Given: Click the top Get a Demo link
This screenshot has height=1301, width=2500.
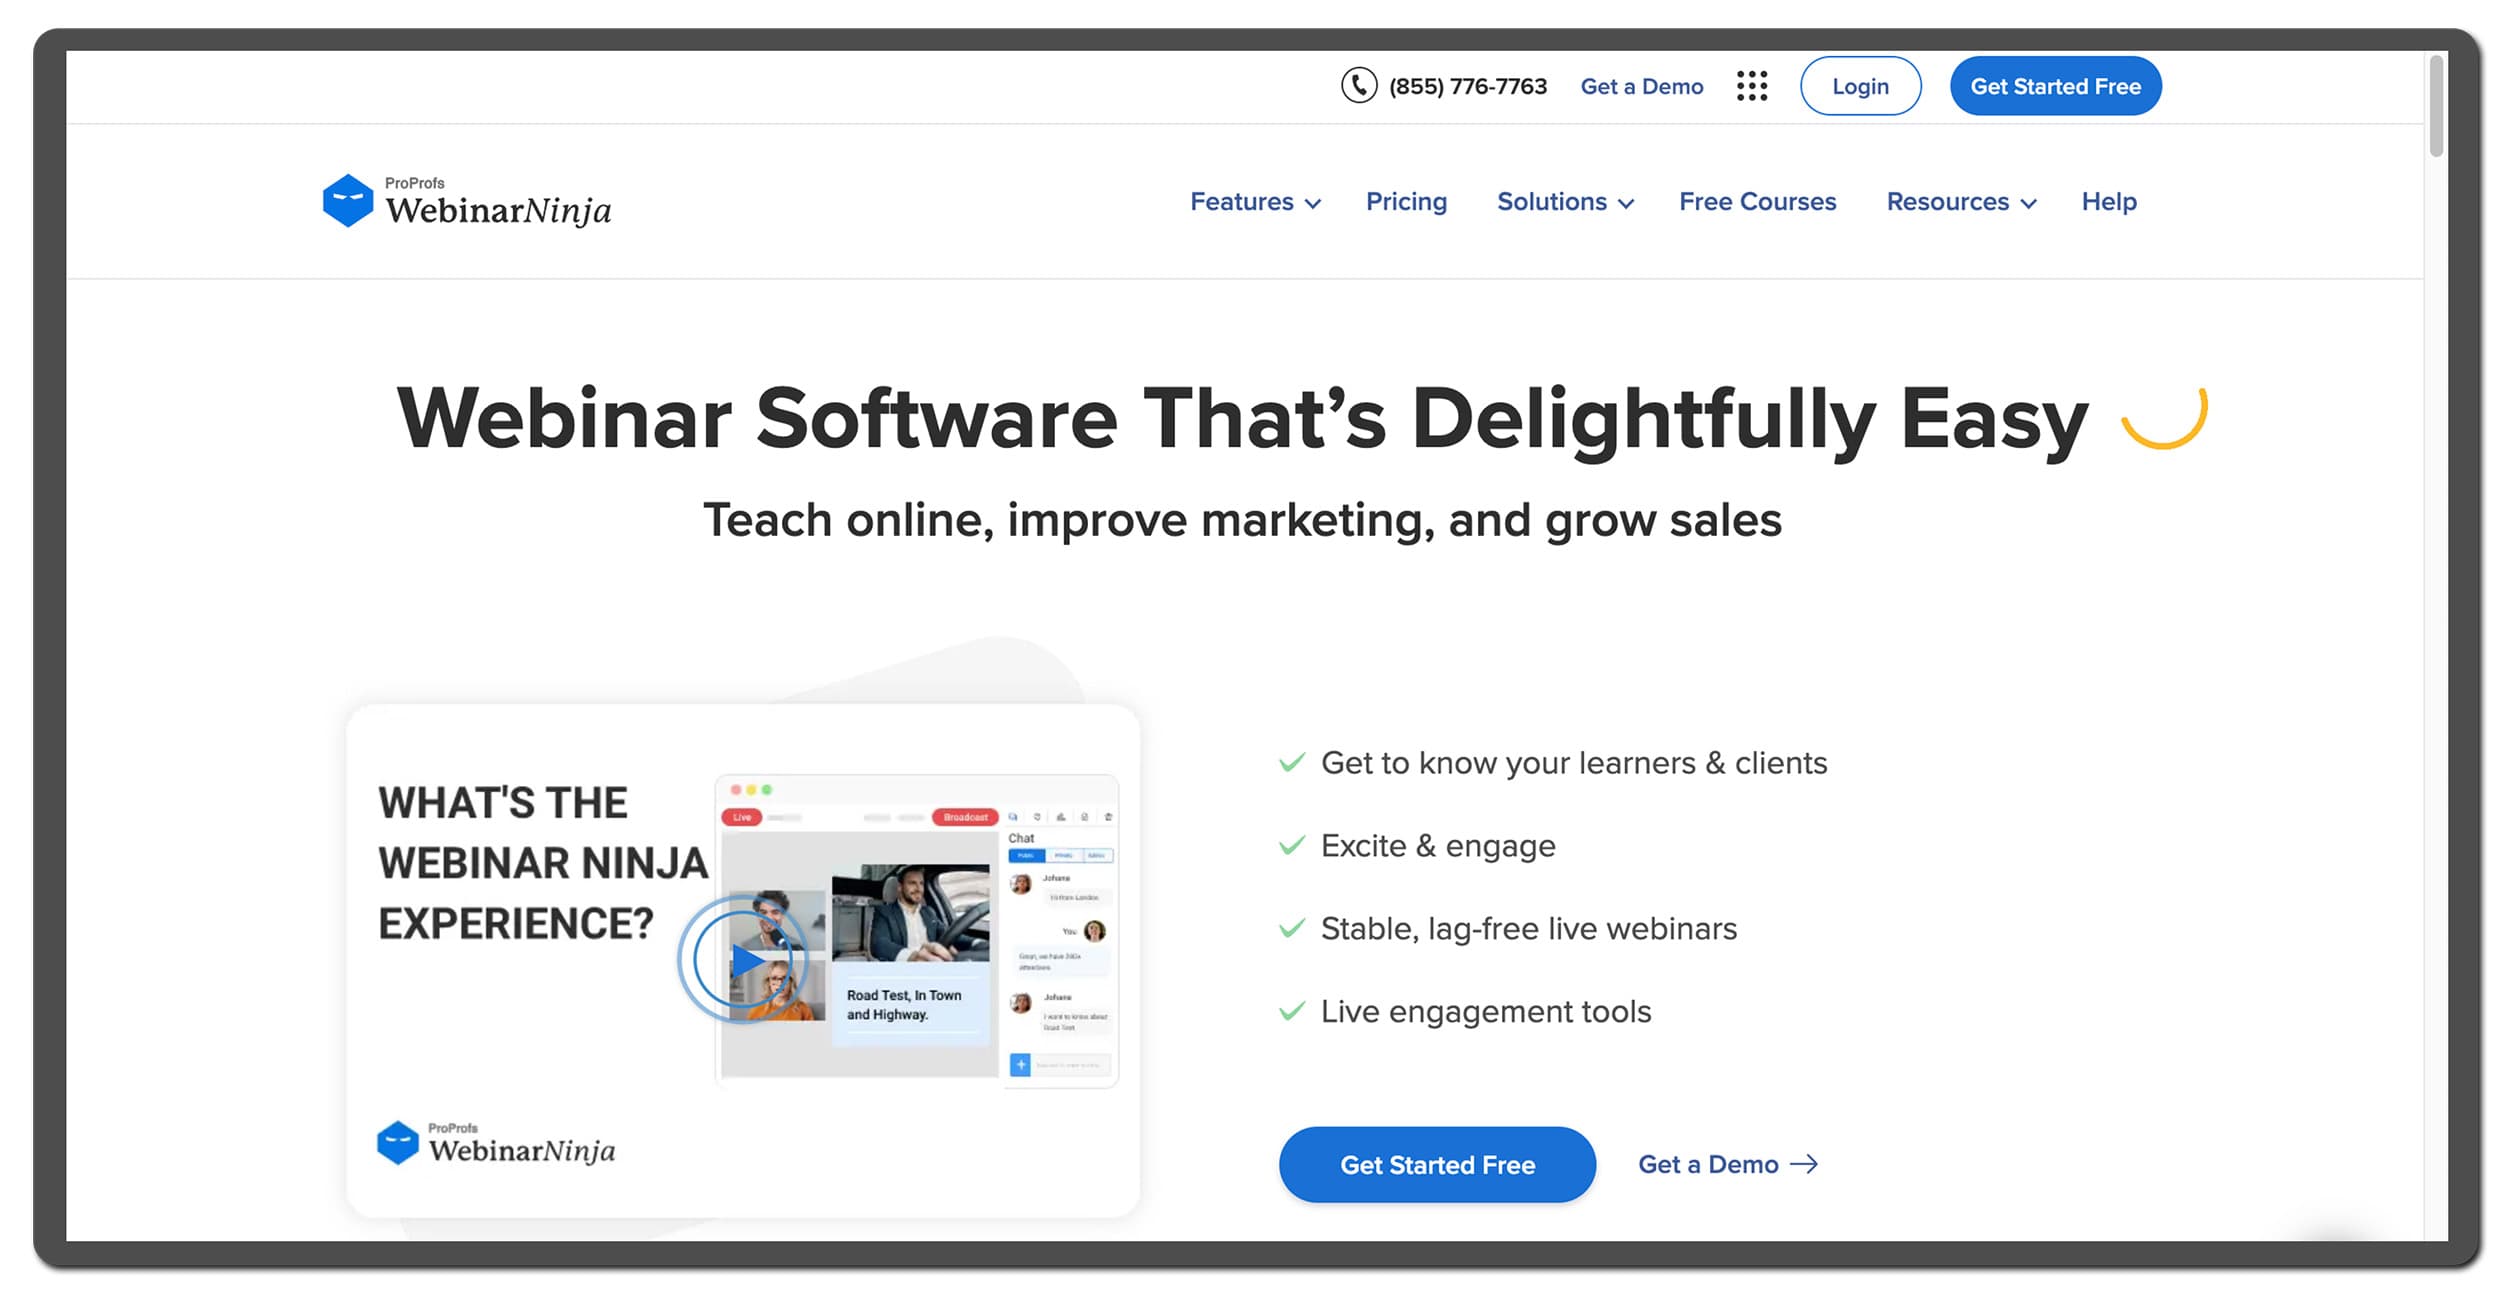Looking at the screenshot, I should (x=1642, y=86).
